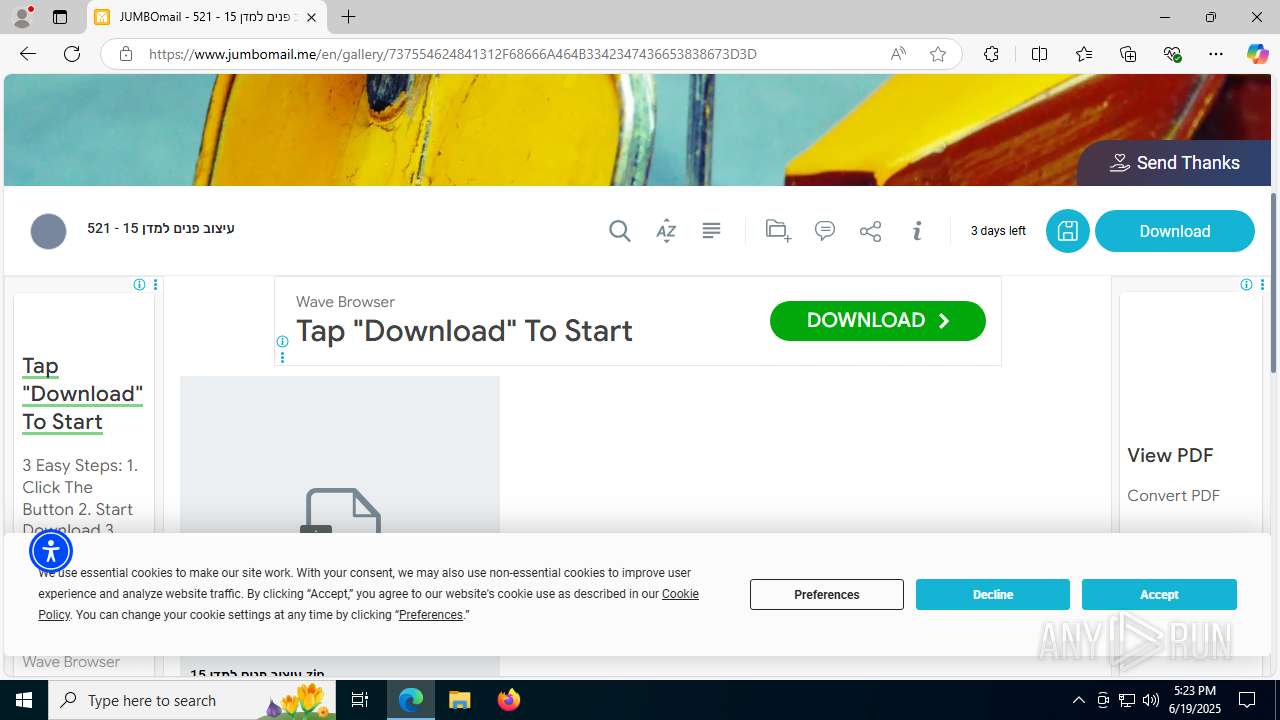Open the Collections icon
The height and width of the screenshot is (720, 1280).
(1128, 54)
